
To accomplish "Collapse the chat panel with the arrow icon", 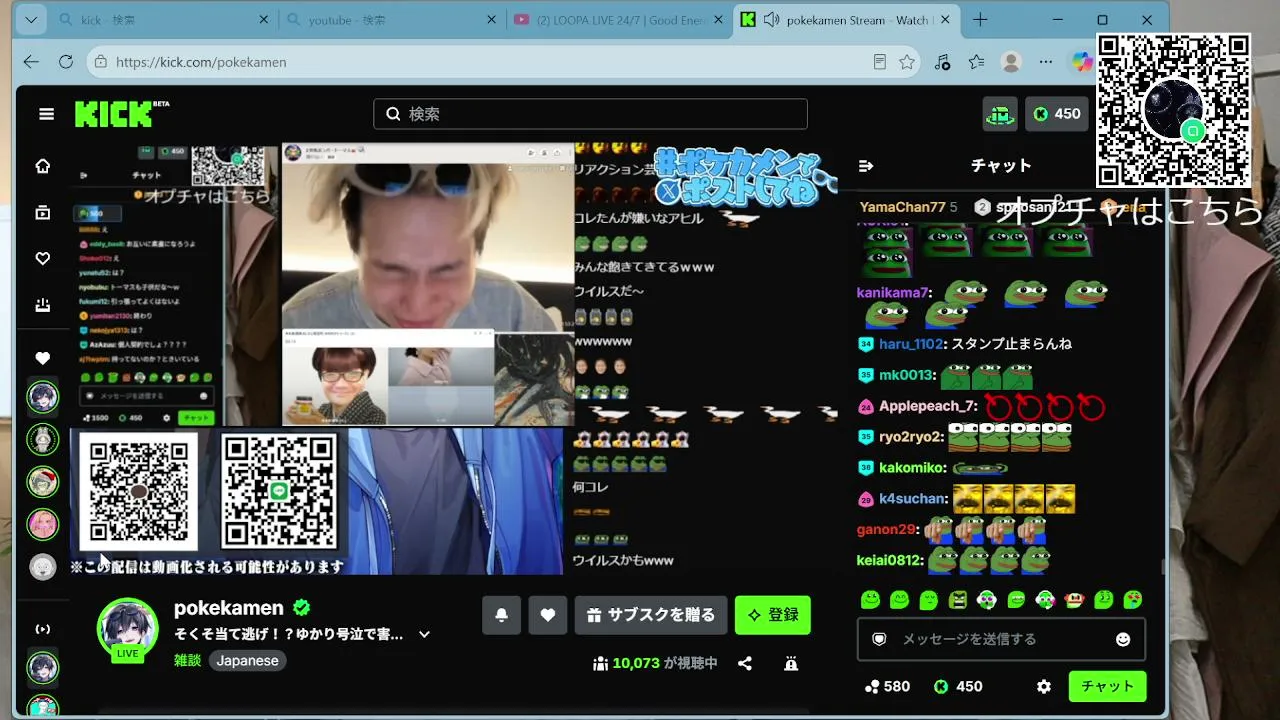I will point(866,166).
